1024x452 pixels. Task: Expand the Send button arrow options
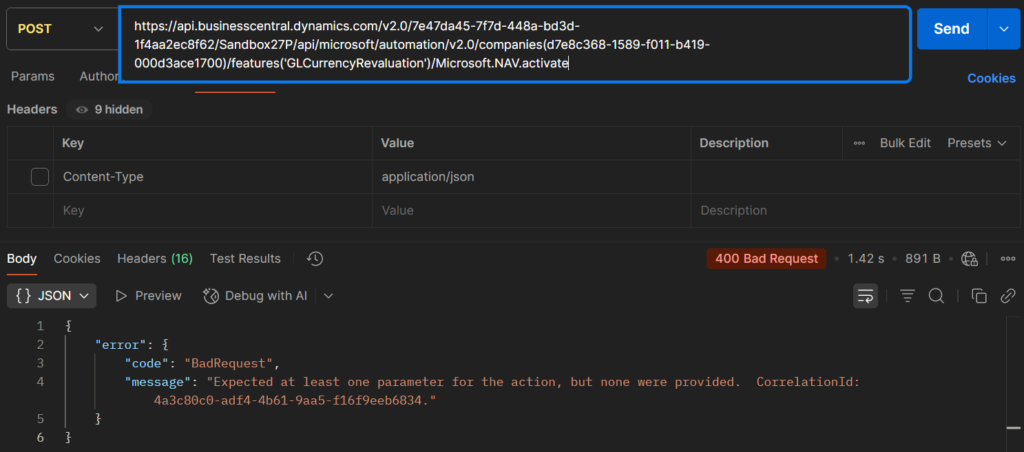1003,30
